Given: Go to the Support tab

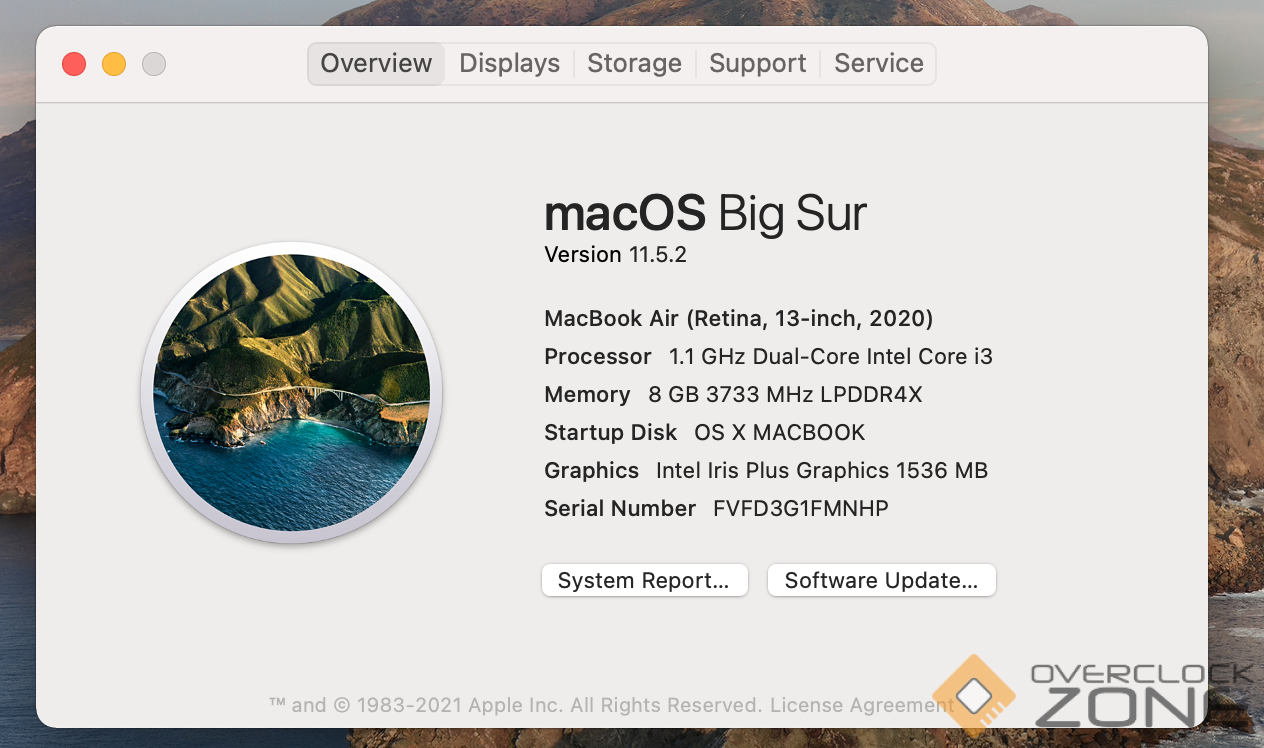Looking at the screenshot, I should pos(757,64).
